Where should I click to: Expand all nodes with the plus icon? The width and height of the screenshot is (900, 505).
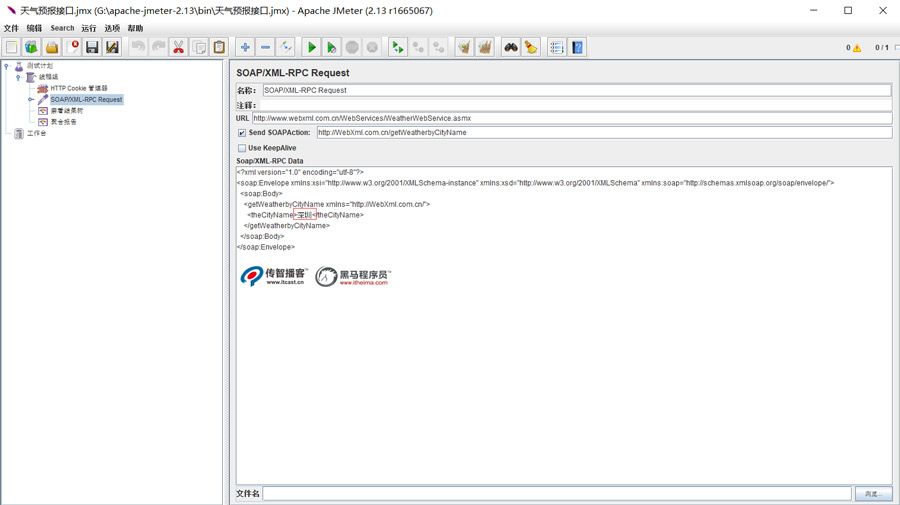point(245,48)
